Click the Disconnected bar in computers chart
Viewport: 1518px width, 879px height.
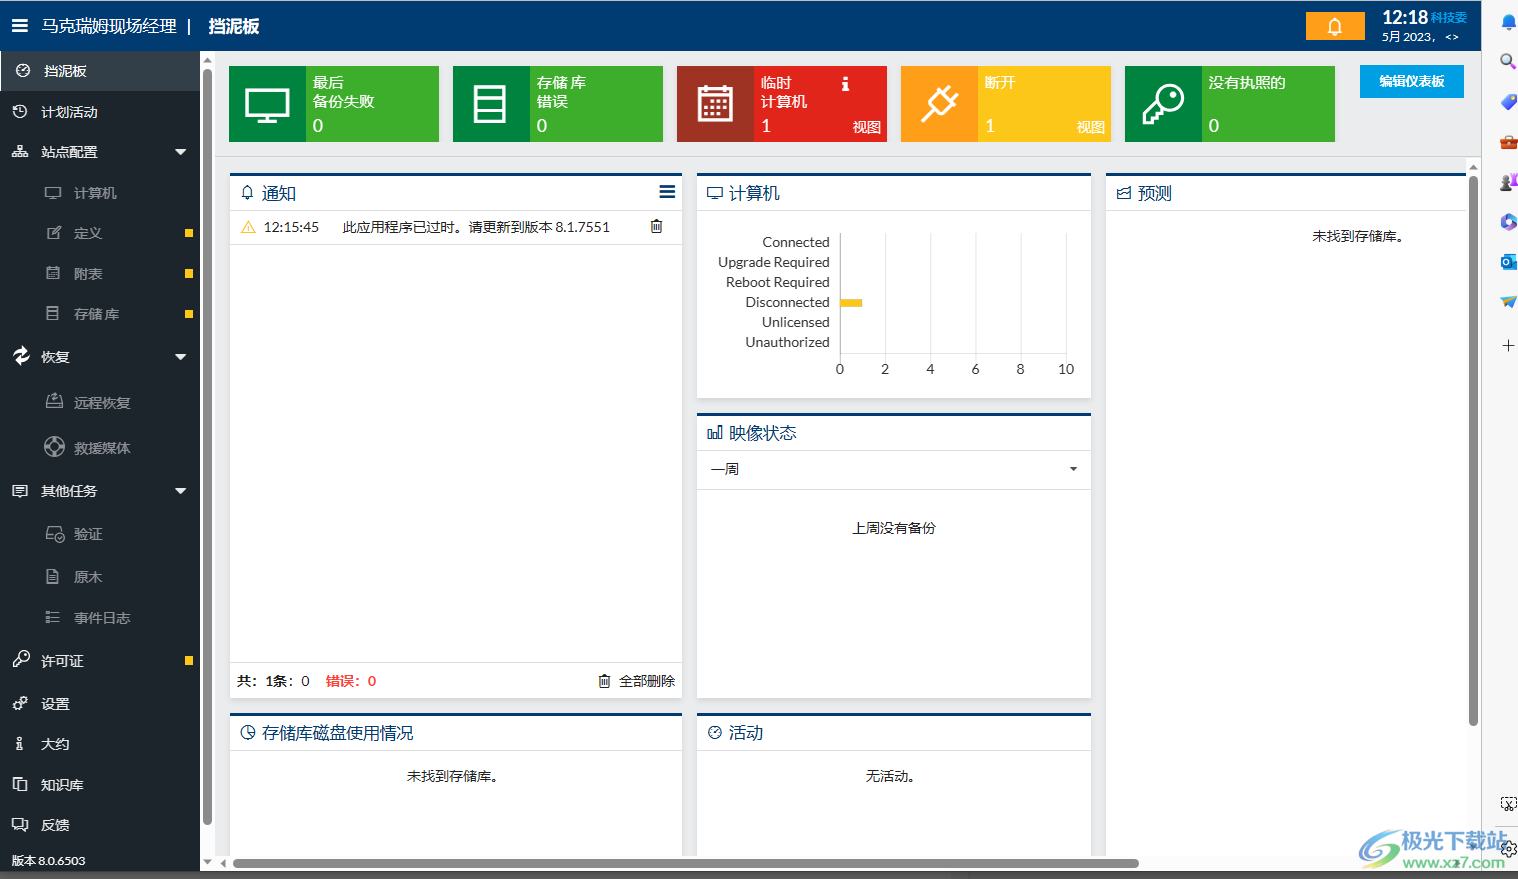click(x=851, y=302)
